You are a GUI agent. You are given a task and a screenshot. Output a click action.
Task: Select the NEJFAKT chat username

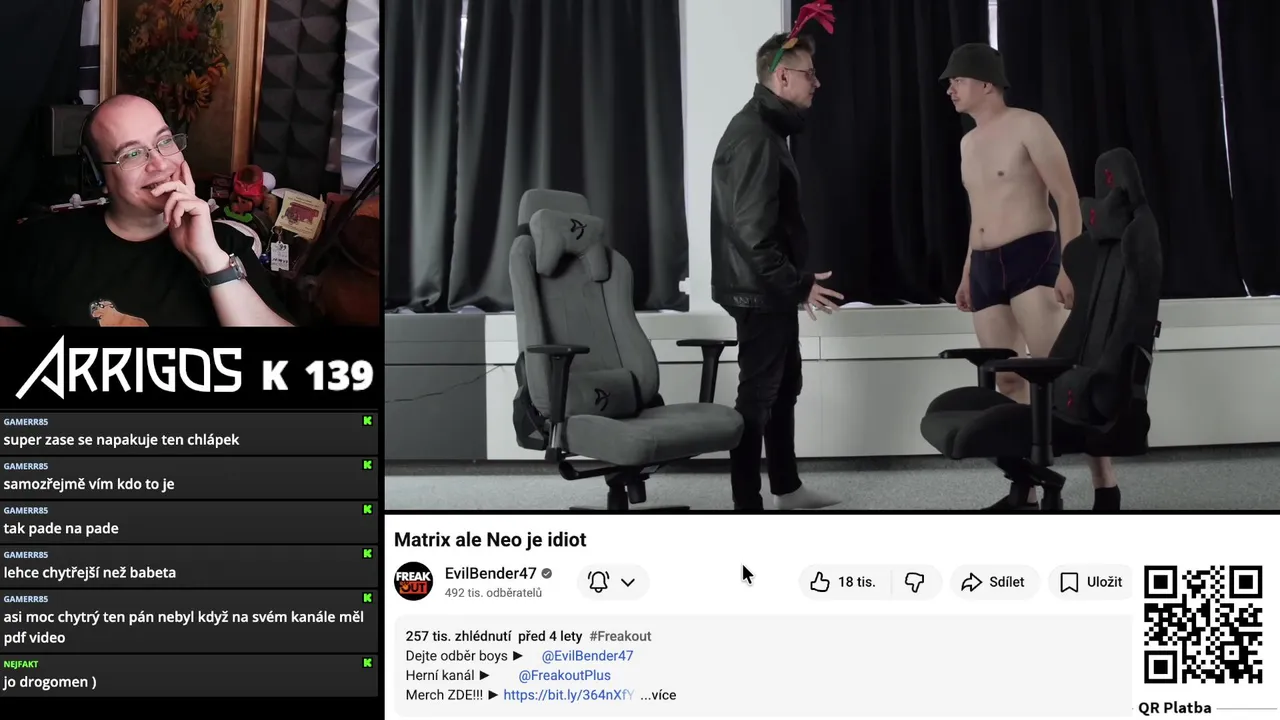tap(21, 664)
